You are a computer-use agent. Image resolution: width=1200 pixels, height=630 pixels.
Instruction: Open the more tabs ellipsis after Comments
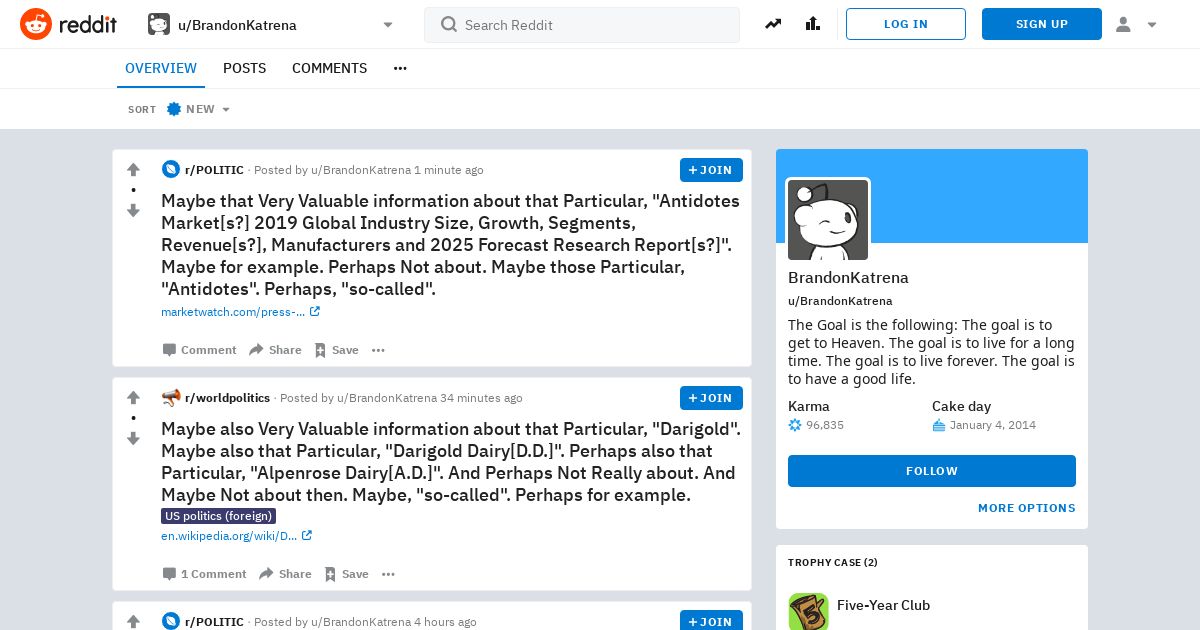tap(400, 68)
